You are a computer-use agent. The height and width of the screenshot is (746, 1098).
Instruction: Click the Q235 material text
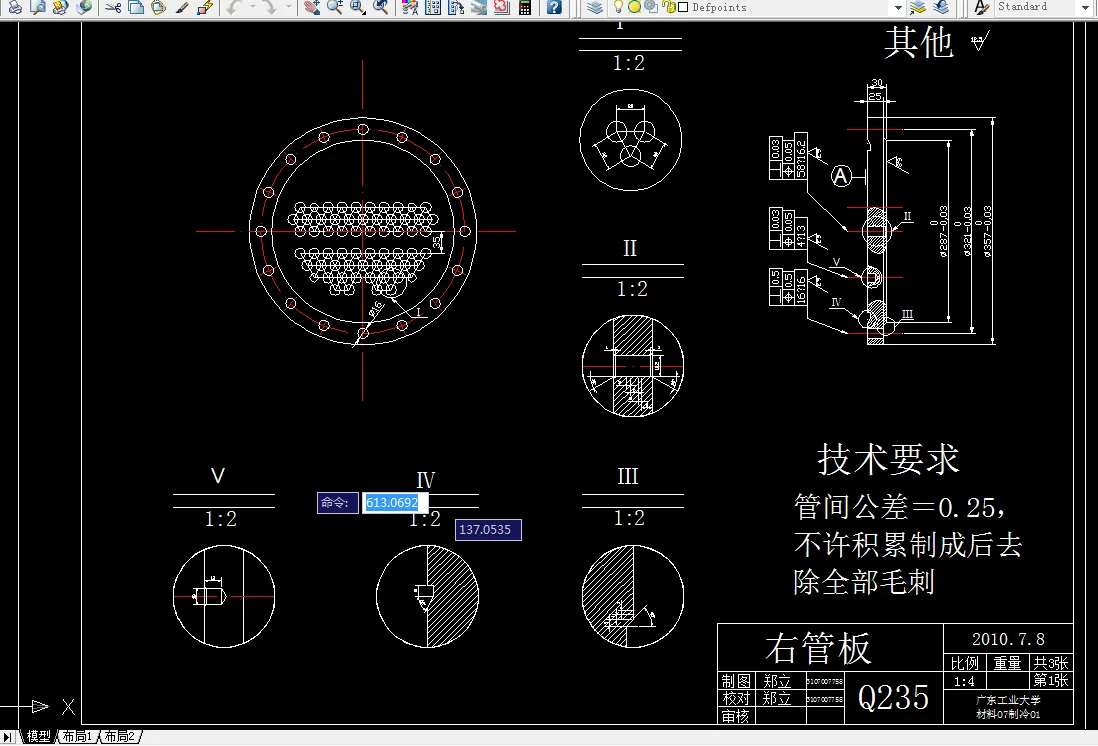894,697
